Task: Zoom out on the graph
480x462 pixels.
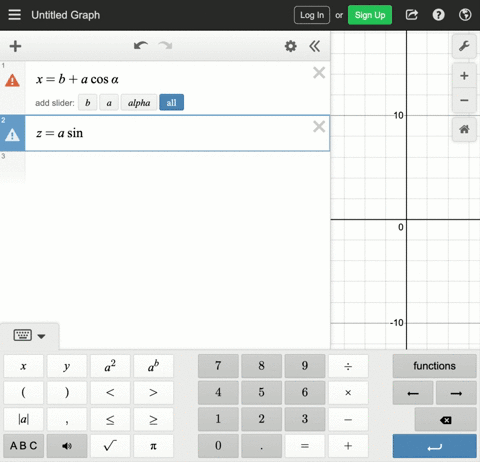Action: (464, 100)
